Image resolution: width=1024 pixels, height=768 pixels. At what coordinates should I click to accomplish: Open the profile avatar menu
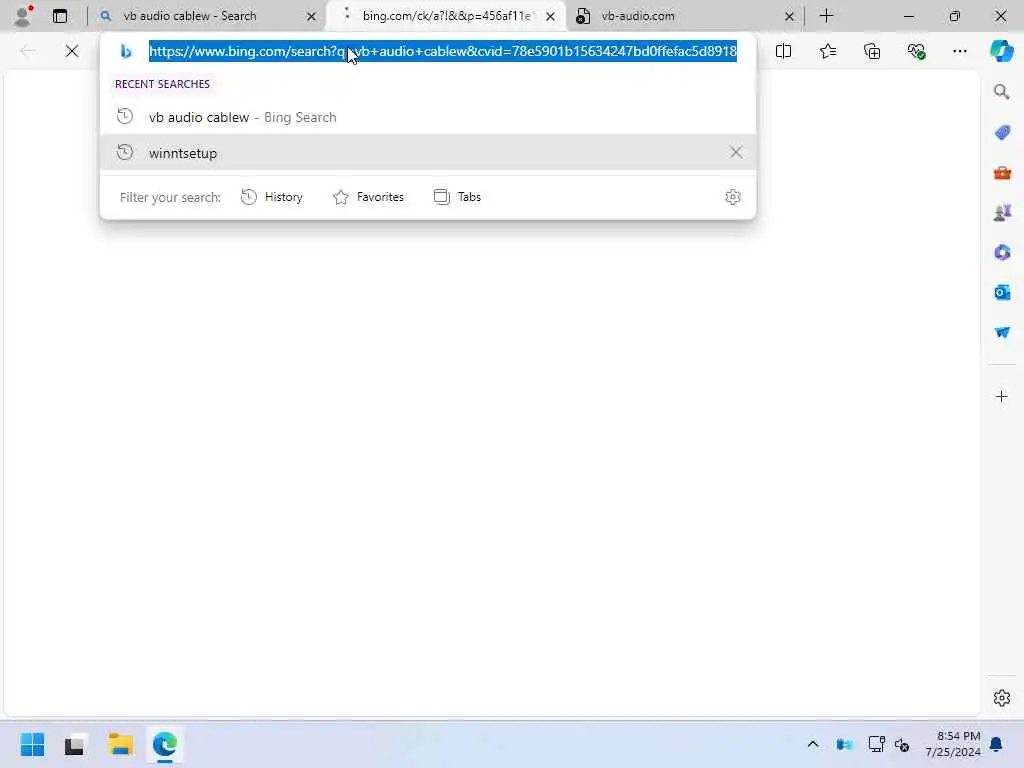[24, 16]
